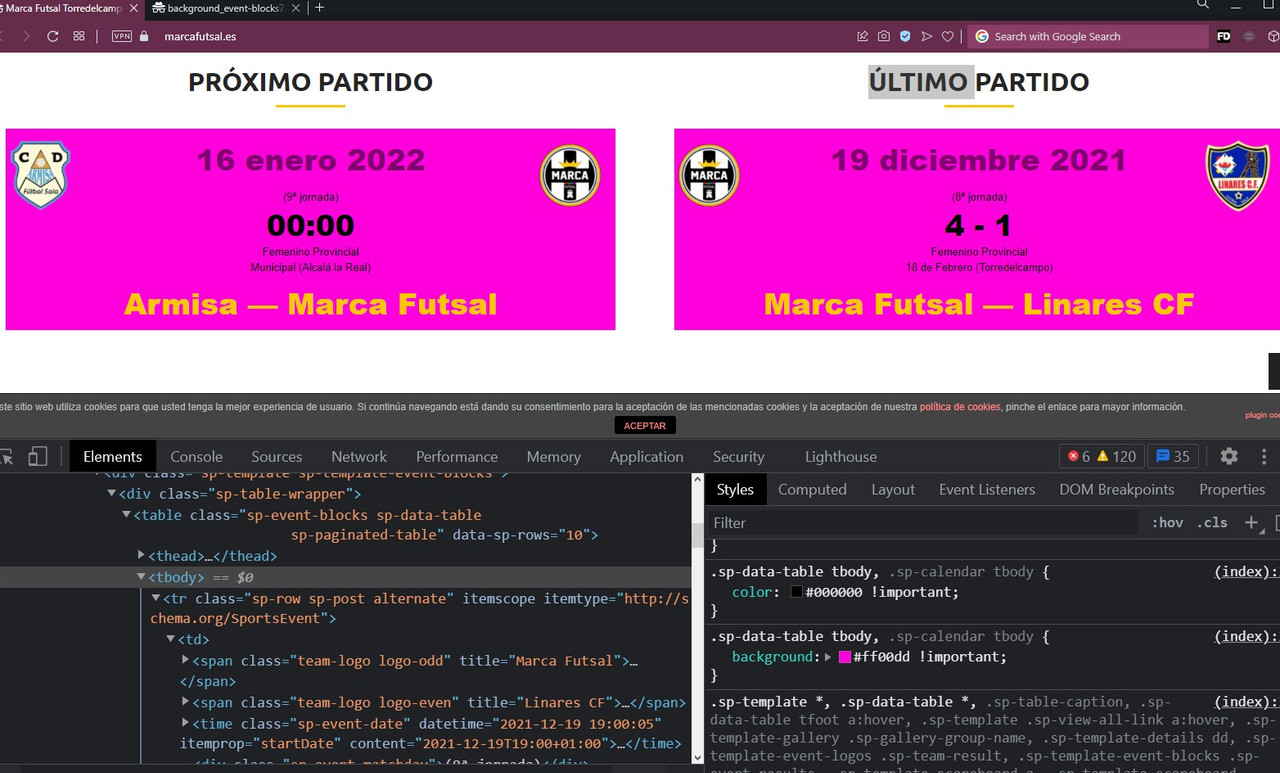Image resolution: width=1280 pixels, height=773 pixels.
Task: Collapse the sp-table-wrapper div node
Action: coord(113,494)
